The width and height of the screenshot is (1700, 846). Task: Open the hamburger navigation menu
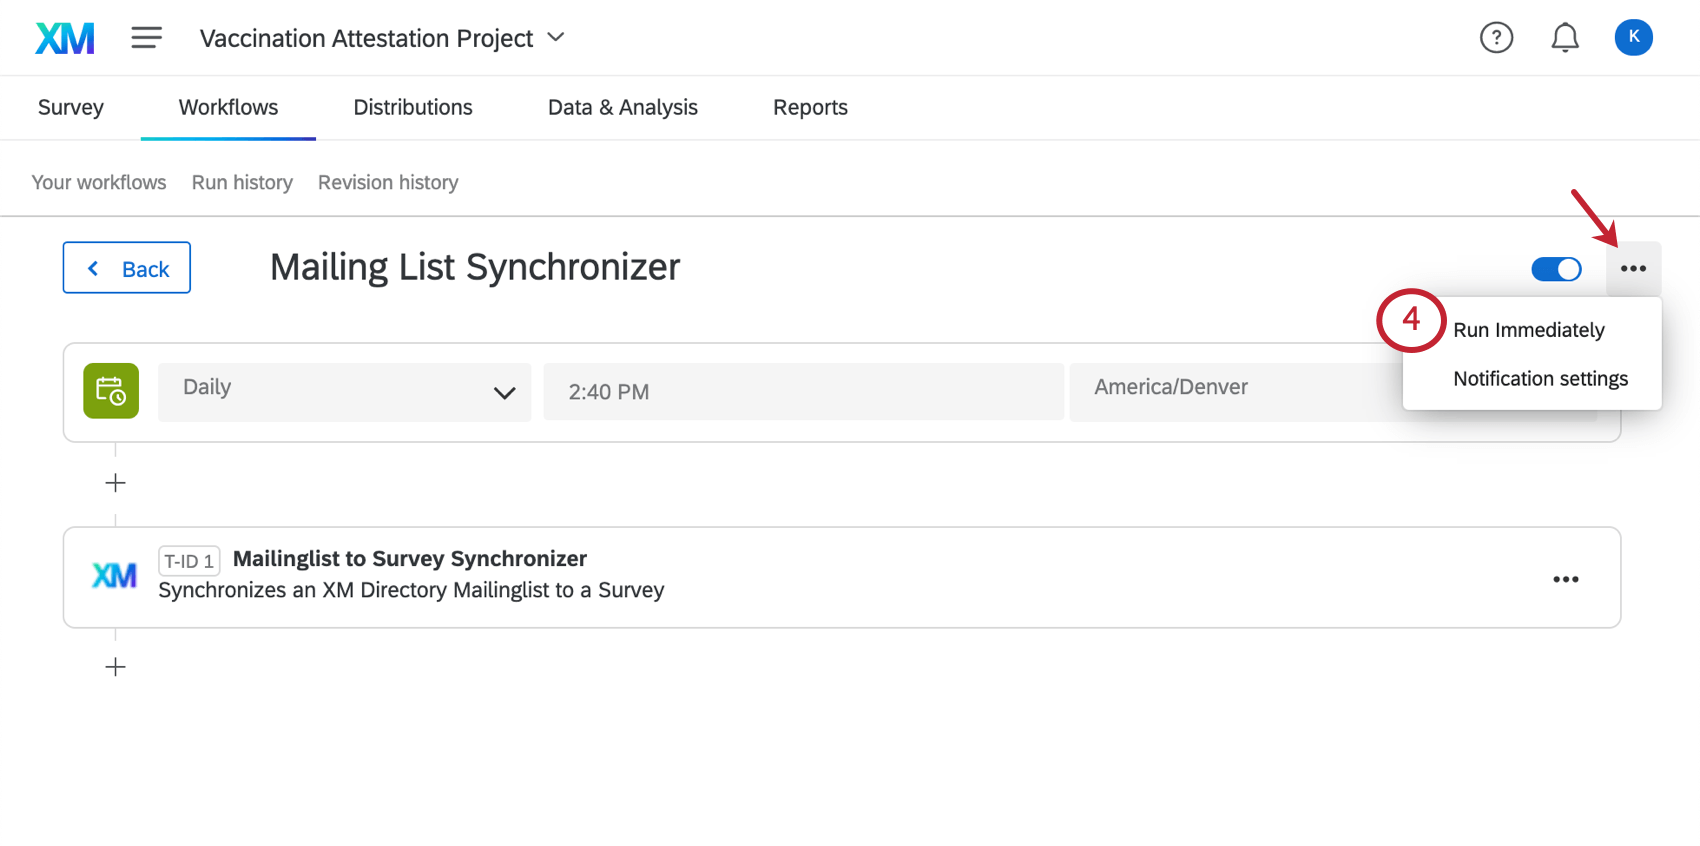[146, 38]
